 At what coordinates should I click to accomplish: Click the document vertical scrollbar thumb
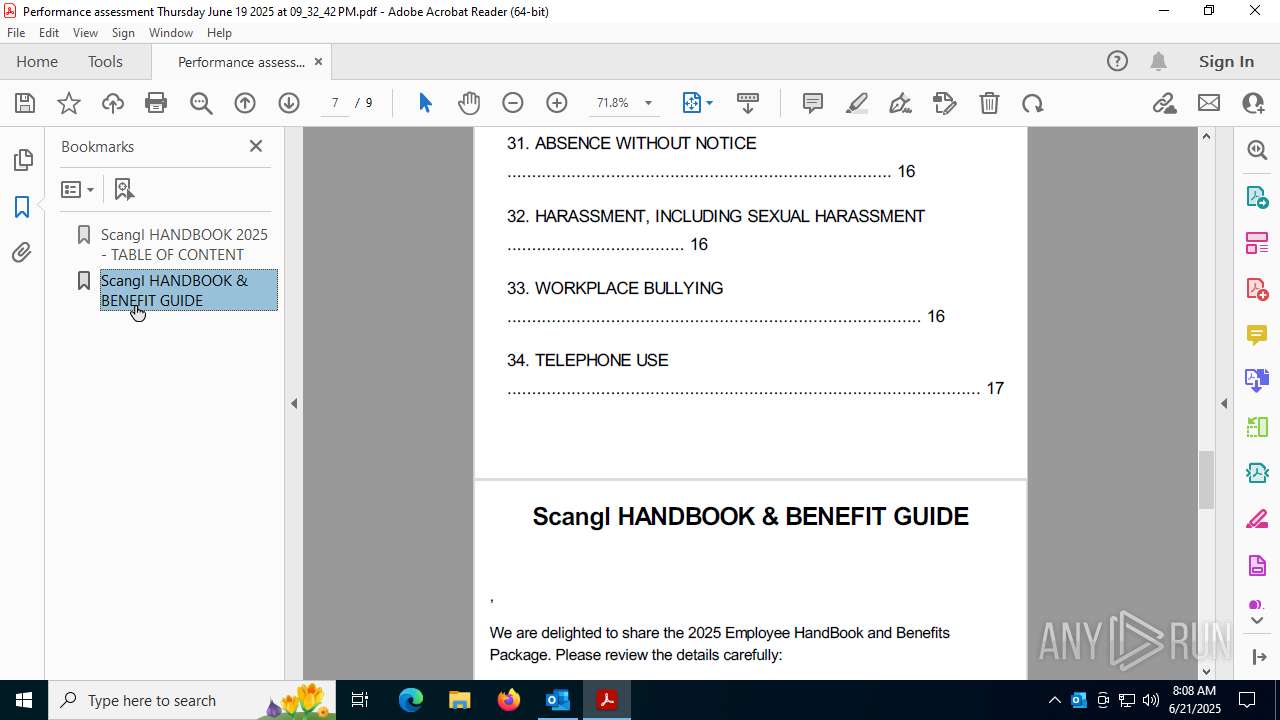pos(1206,480)
